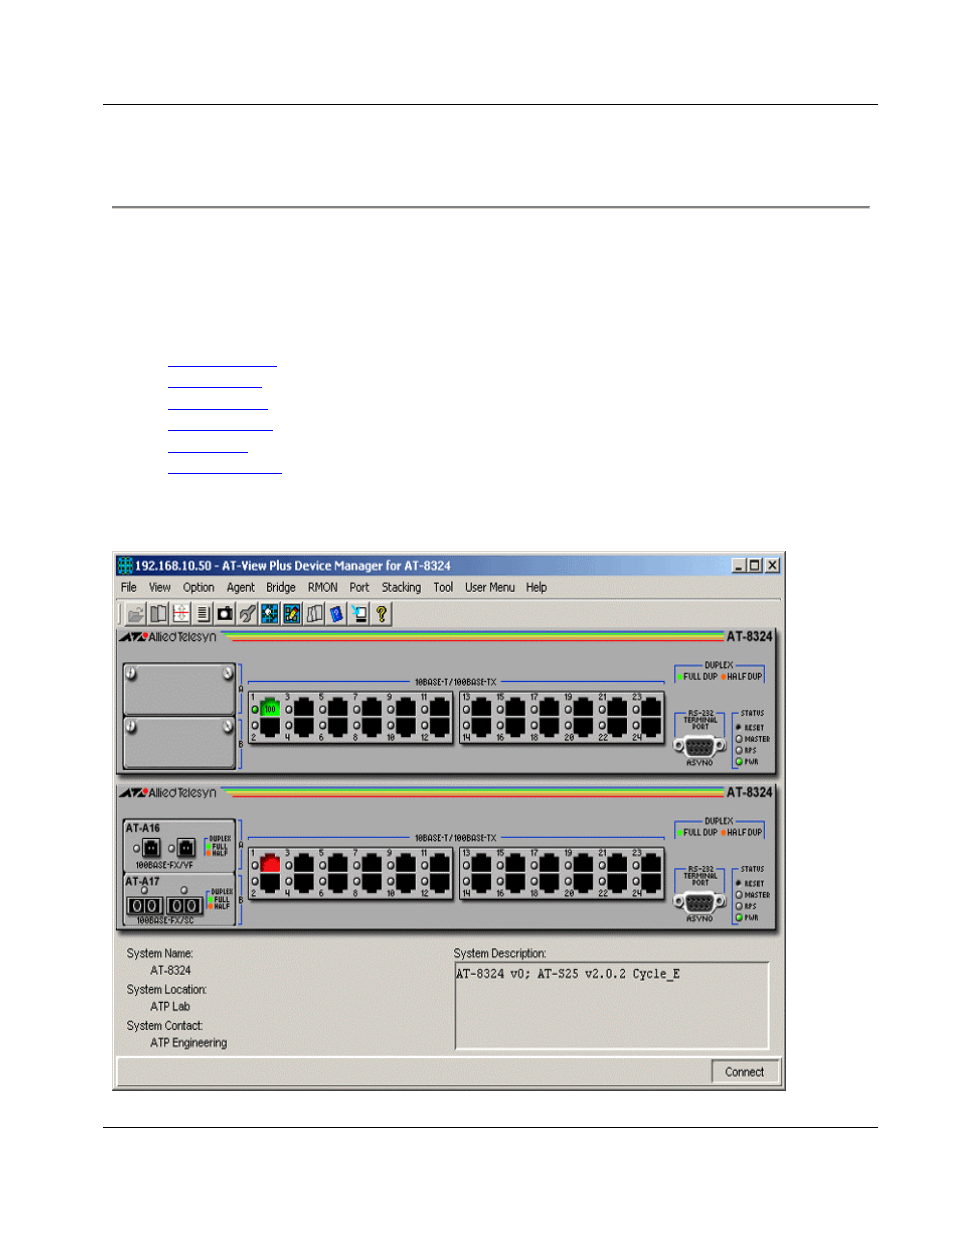The image size is (954, 1235).
Task: Click the 'System Description:' label
Action: (x=500, y=954)
